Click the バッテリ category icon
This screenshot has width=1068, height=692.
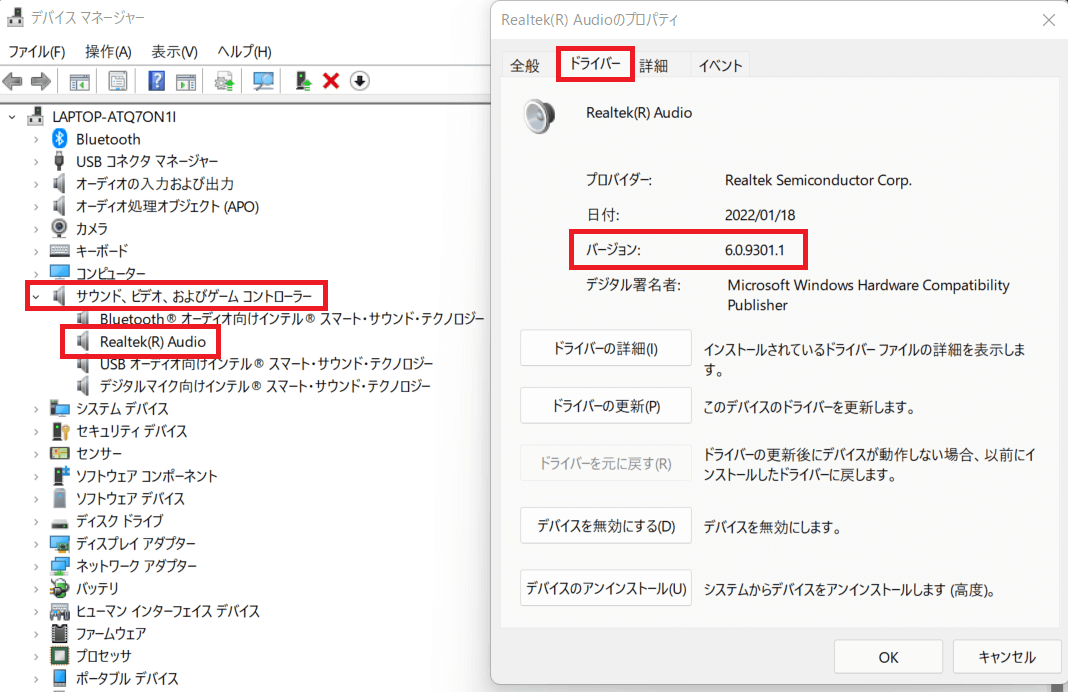click(x=60, y=588)
